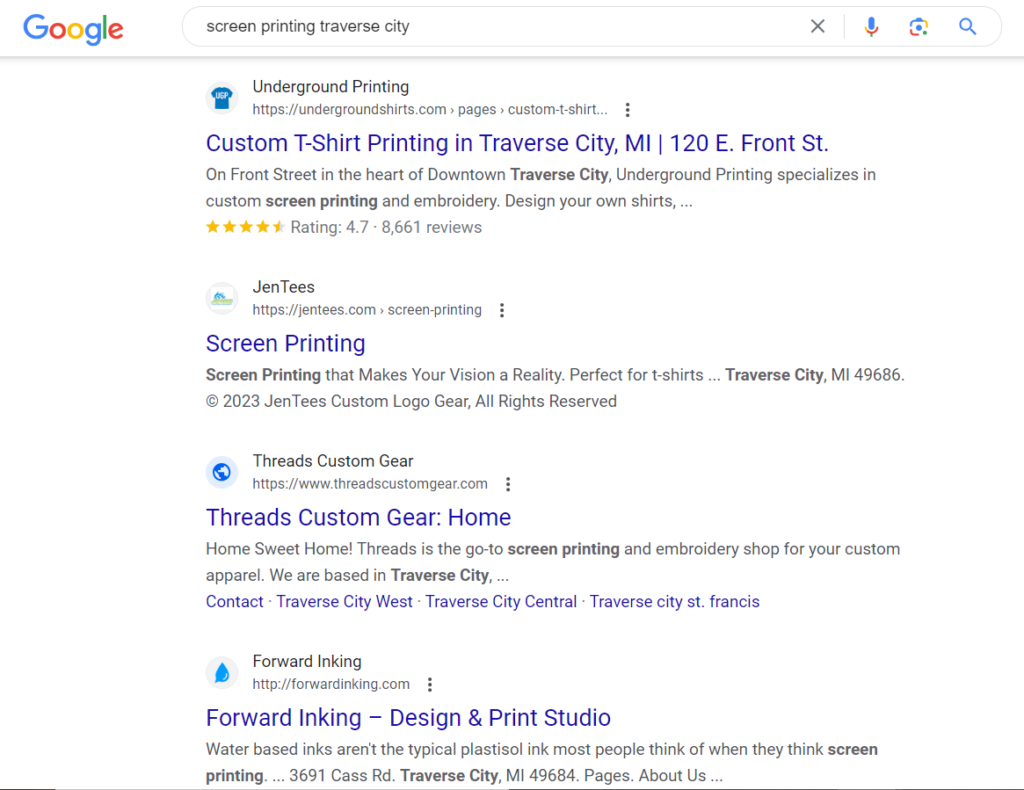
Task: Open Forward Inking Design & Print Studio link
Action: click(408, 718)
